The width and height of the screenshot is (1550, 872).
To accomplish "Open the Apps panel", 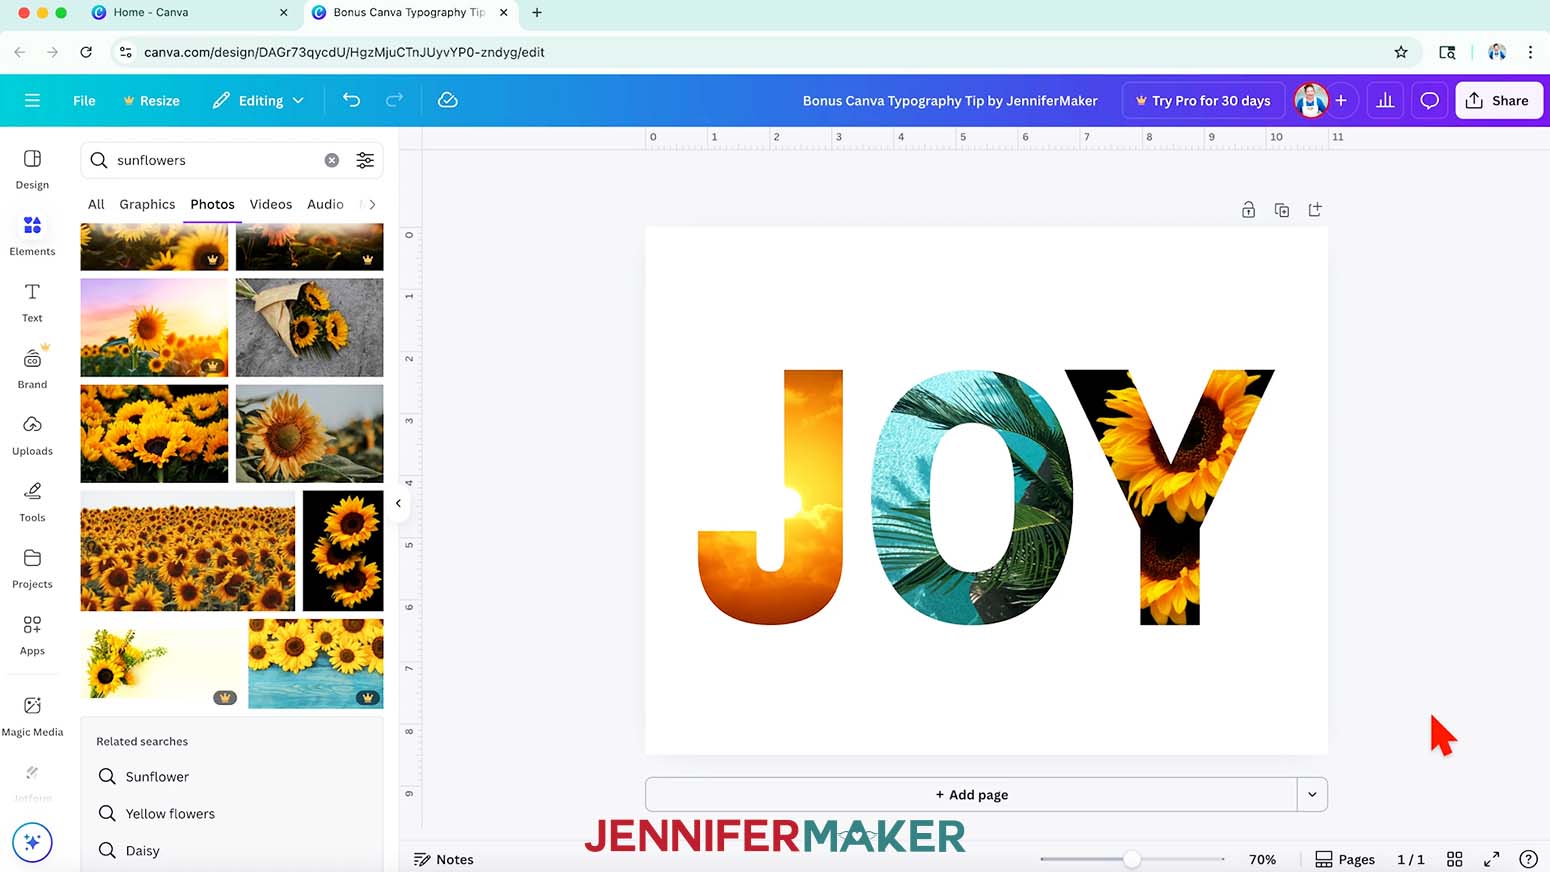I will [32, 636].
